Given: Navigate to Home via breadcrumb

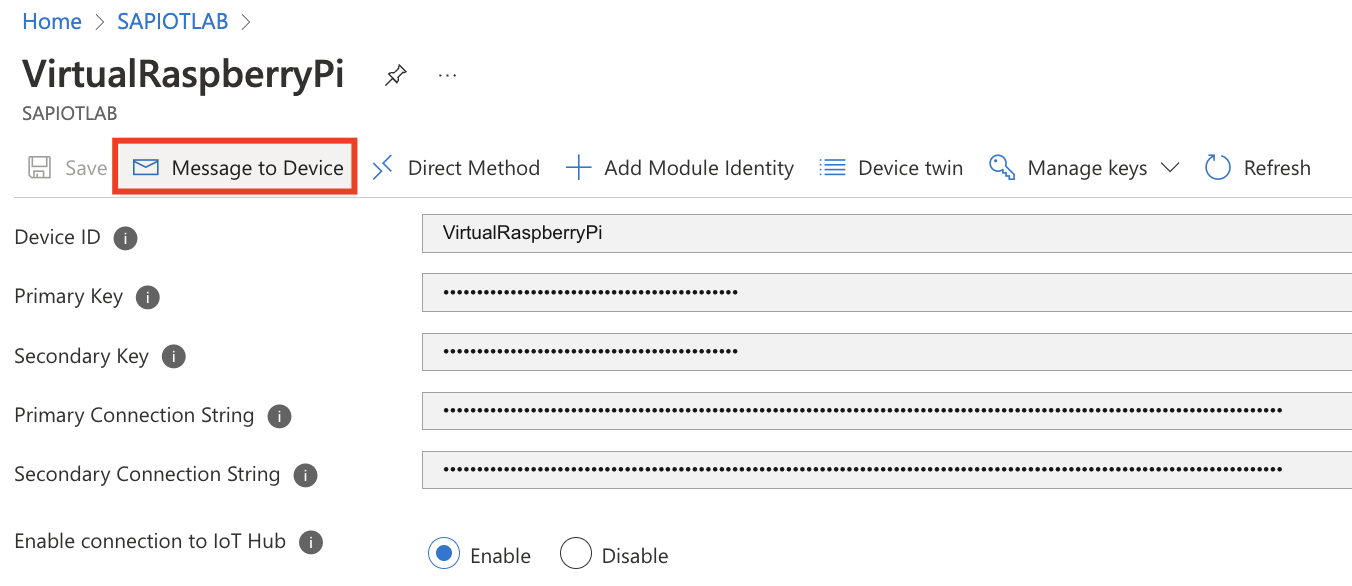Looking at the screenshot, I should tap(51, 20).
